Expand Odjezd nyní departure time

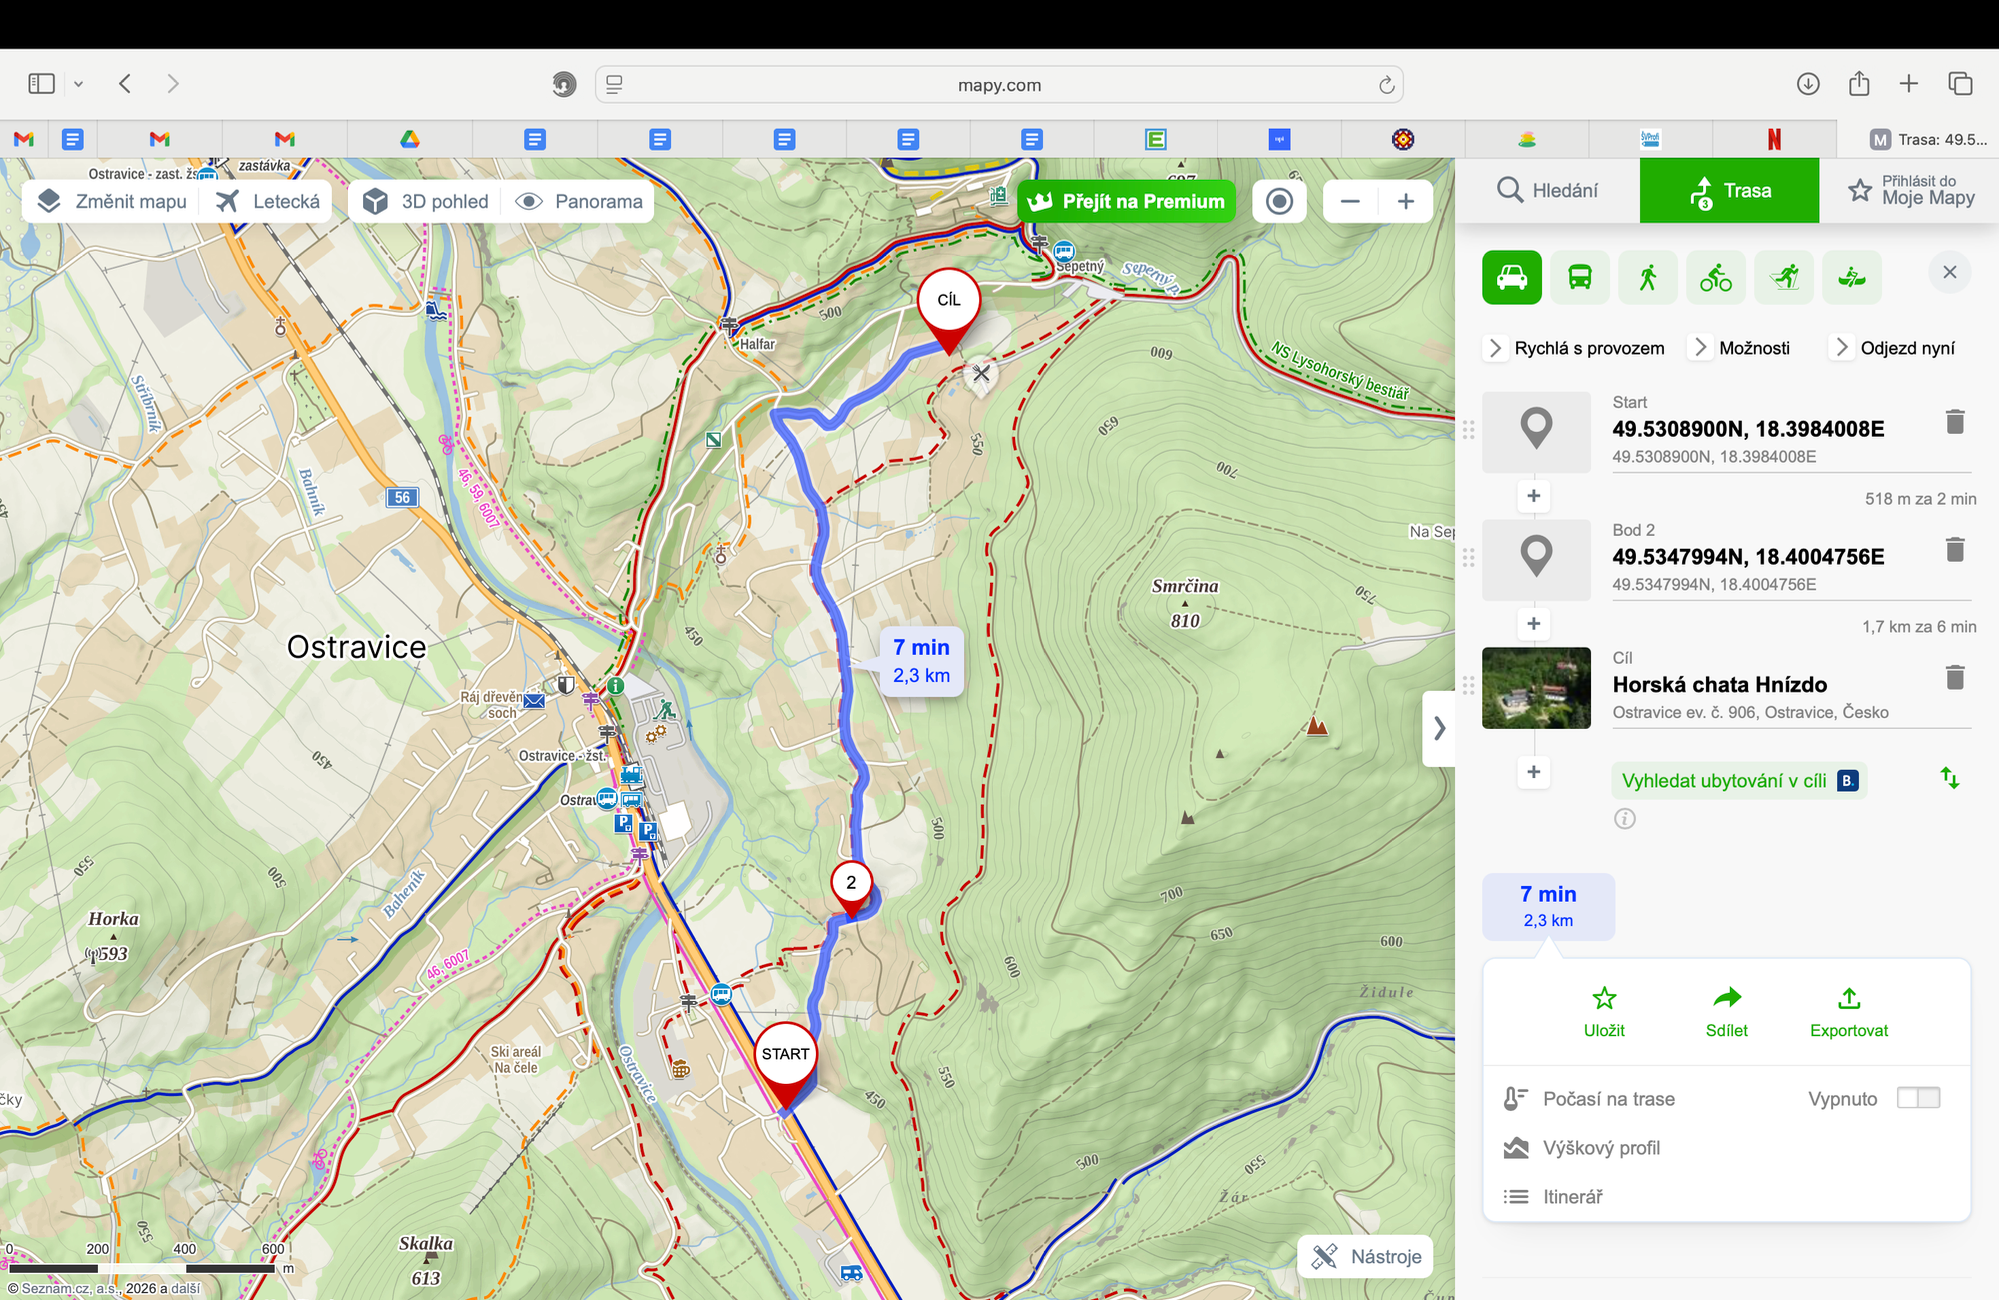click(x=1893, y=348)
